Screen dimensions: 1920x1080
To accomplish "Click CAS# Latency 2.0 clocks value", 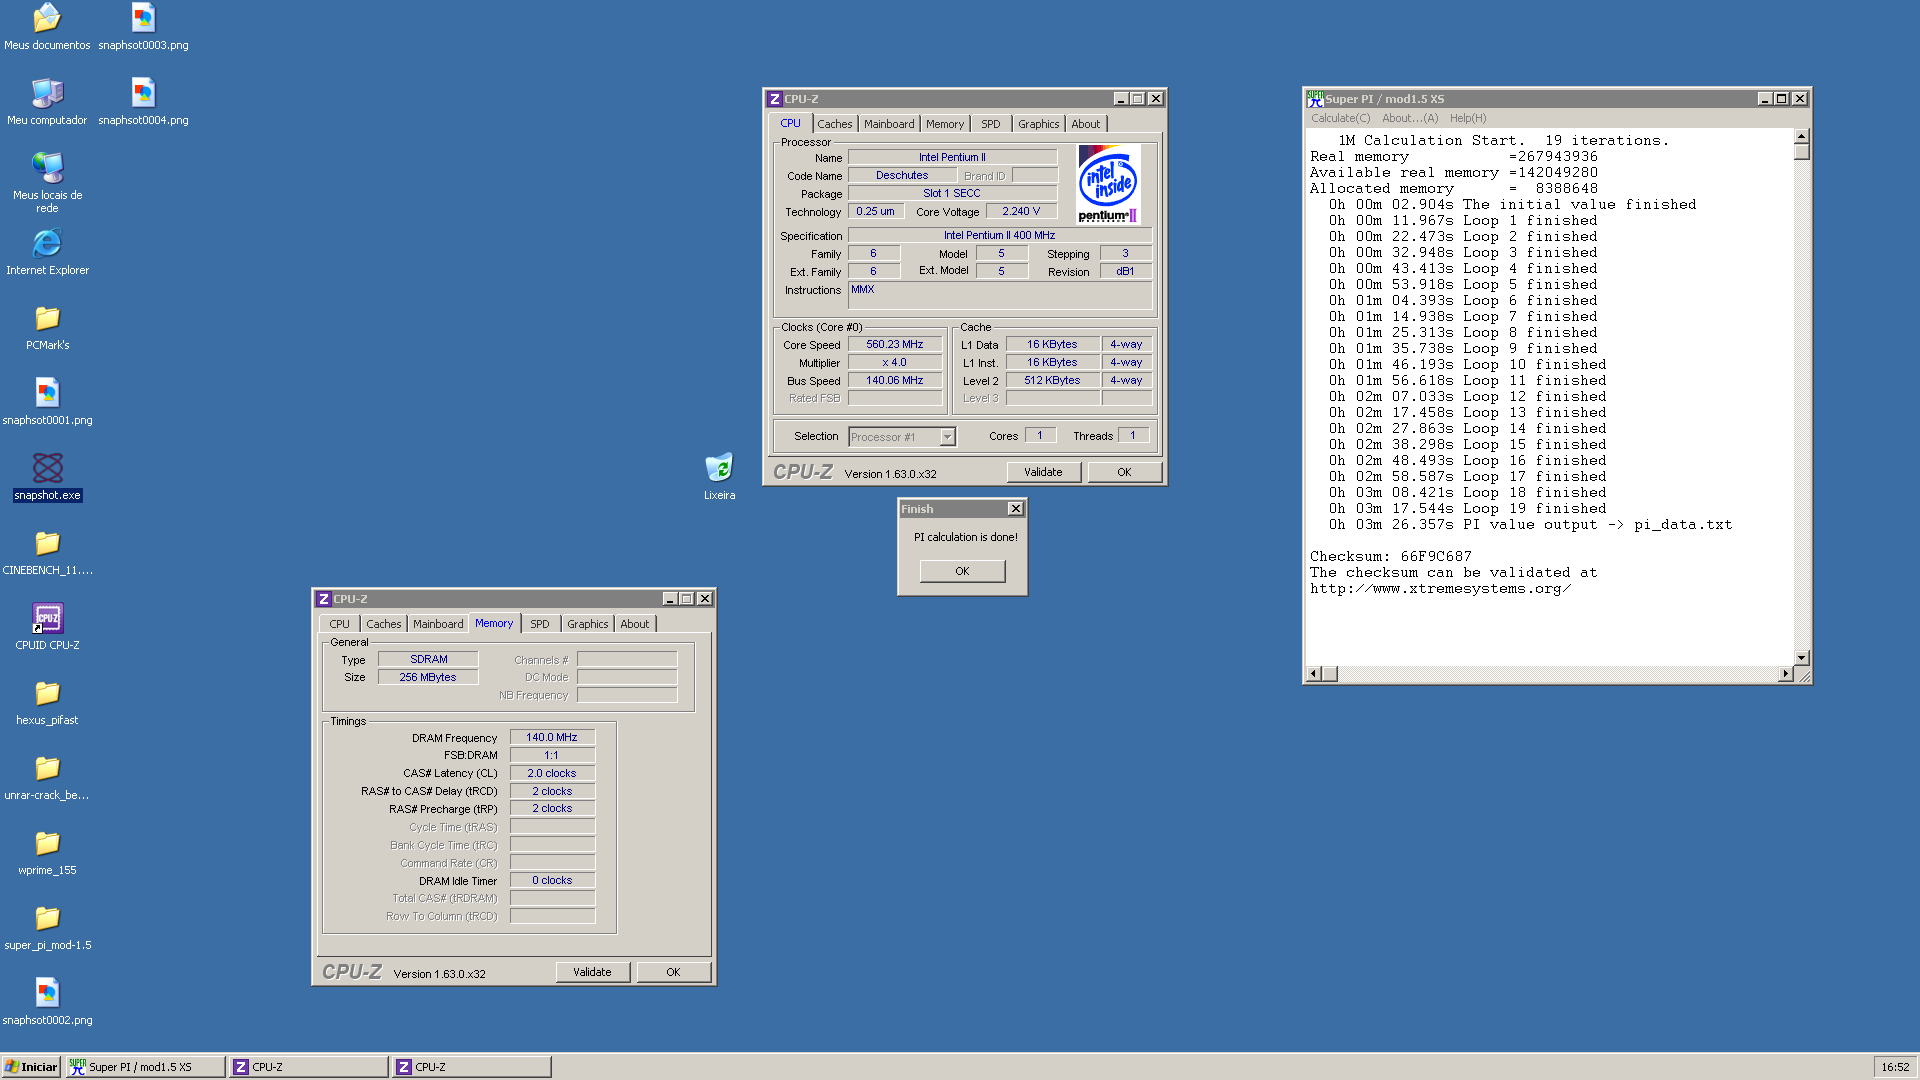I will (552, 773).
